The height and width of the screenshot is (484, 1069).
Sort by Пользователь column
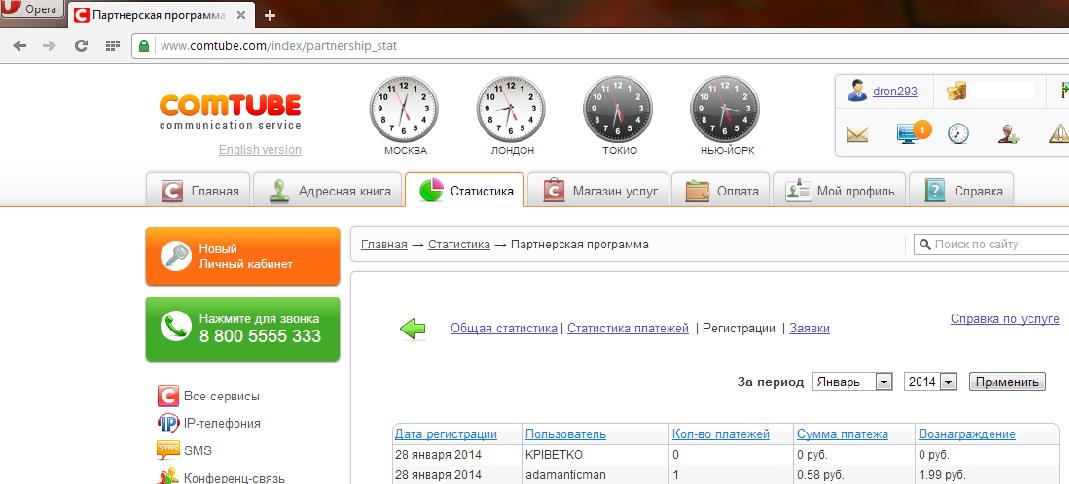[x=565, y=434]
